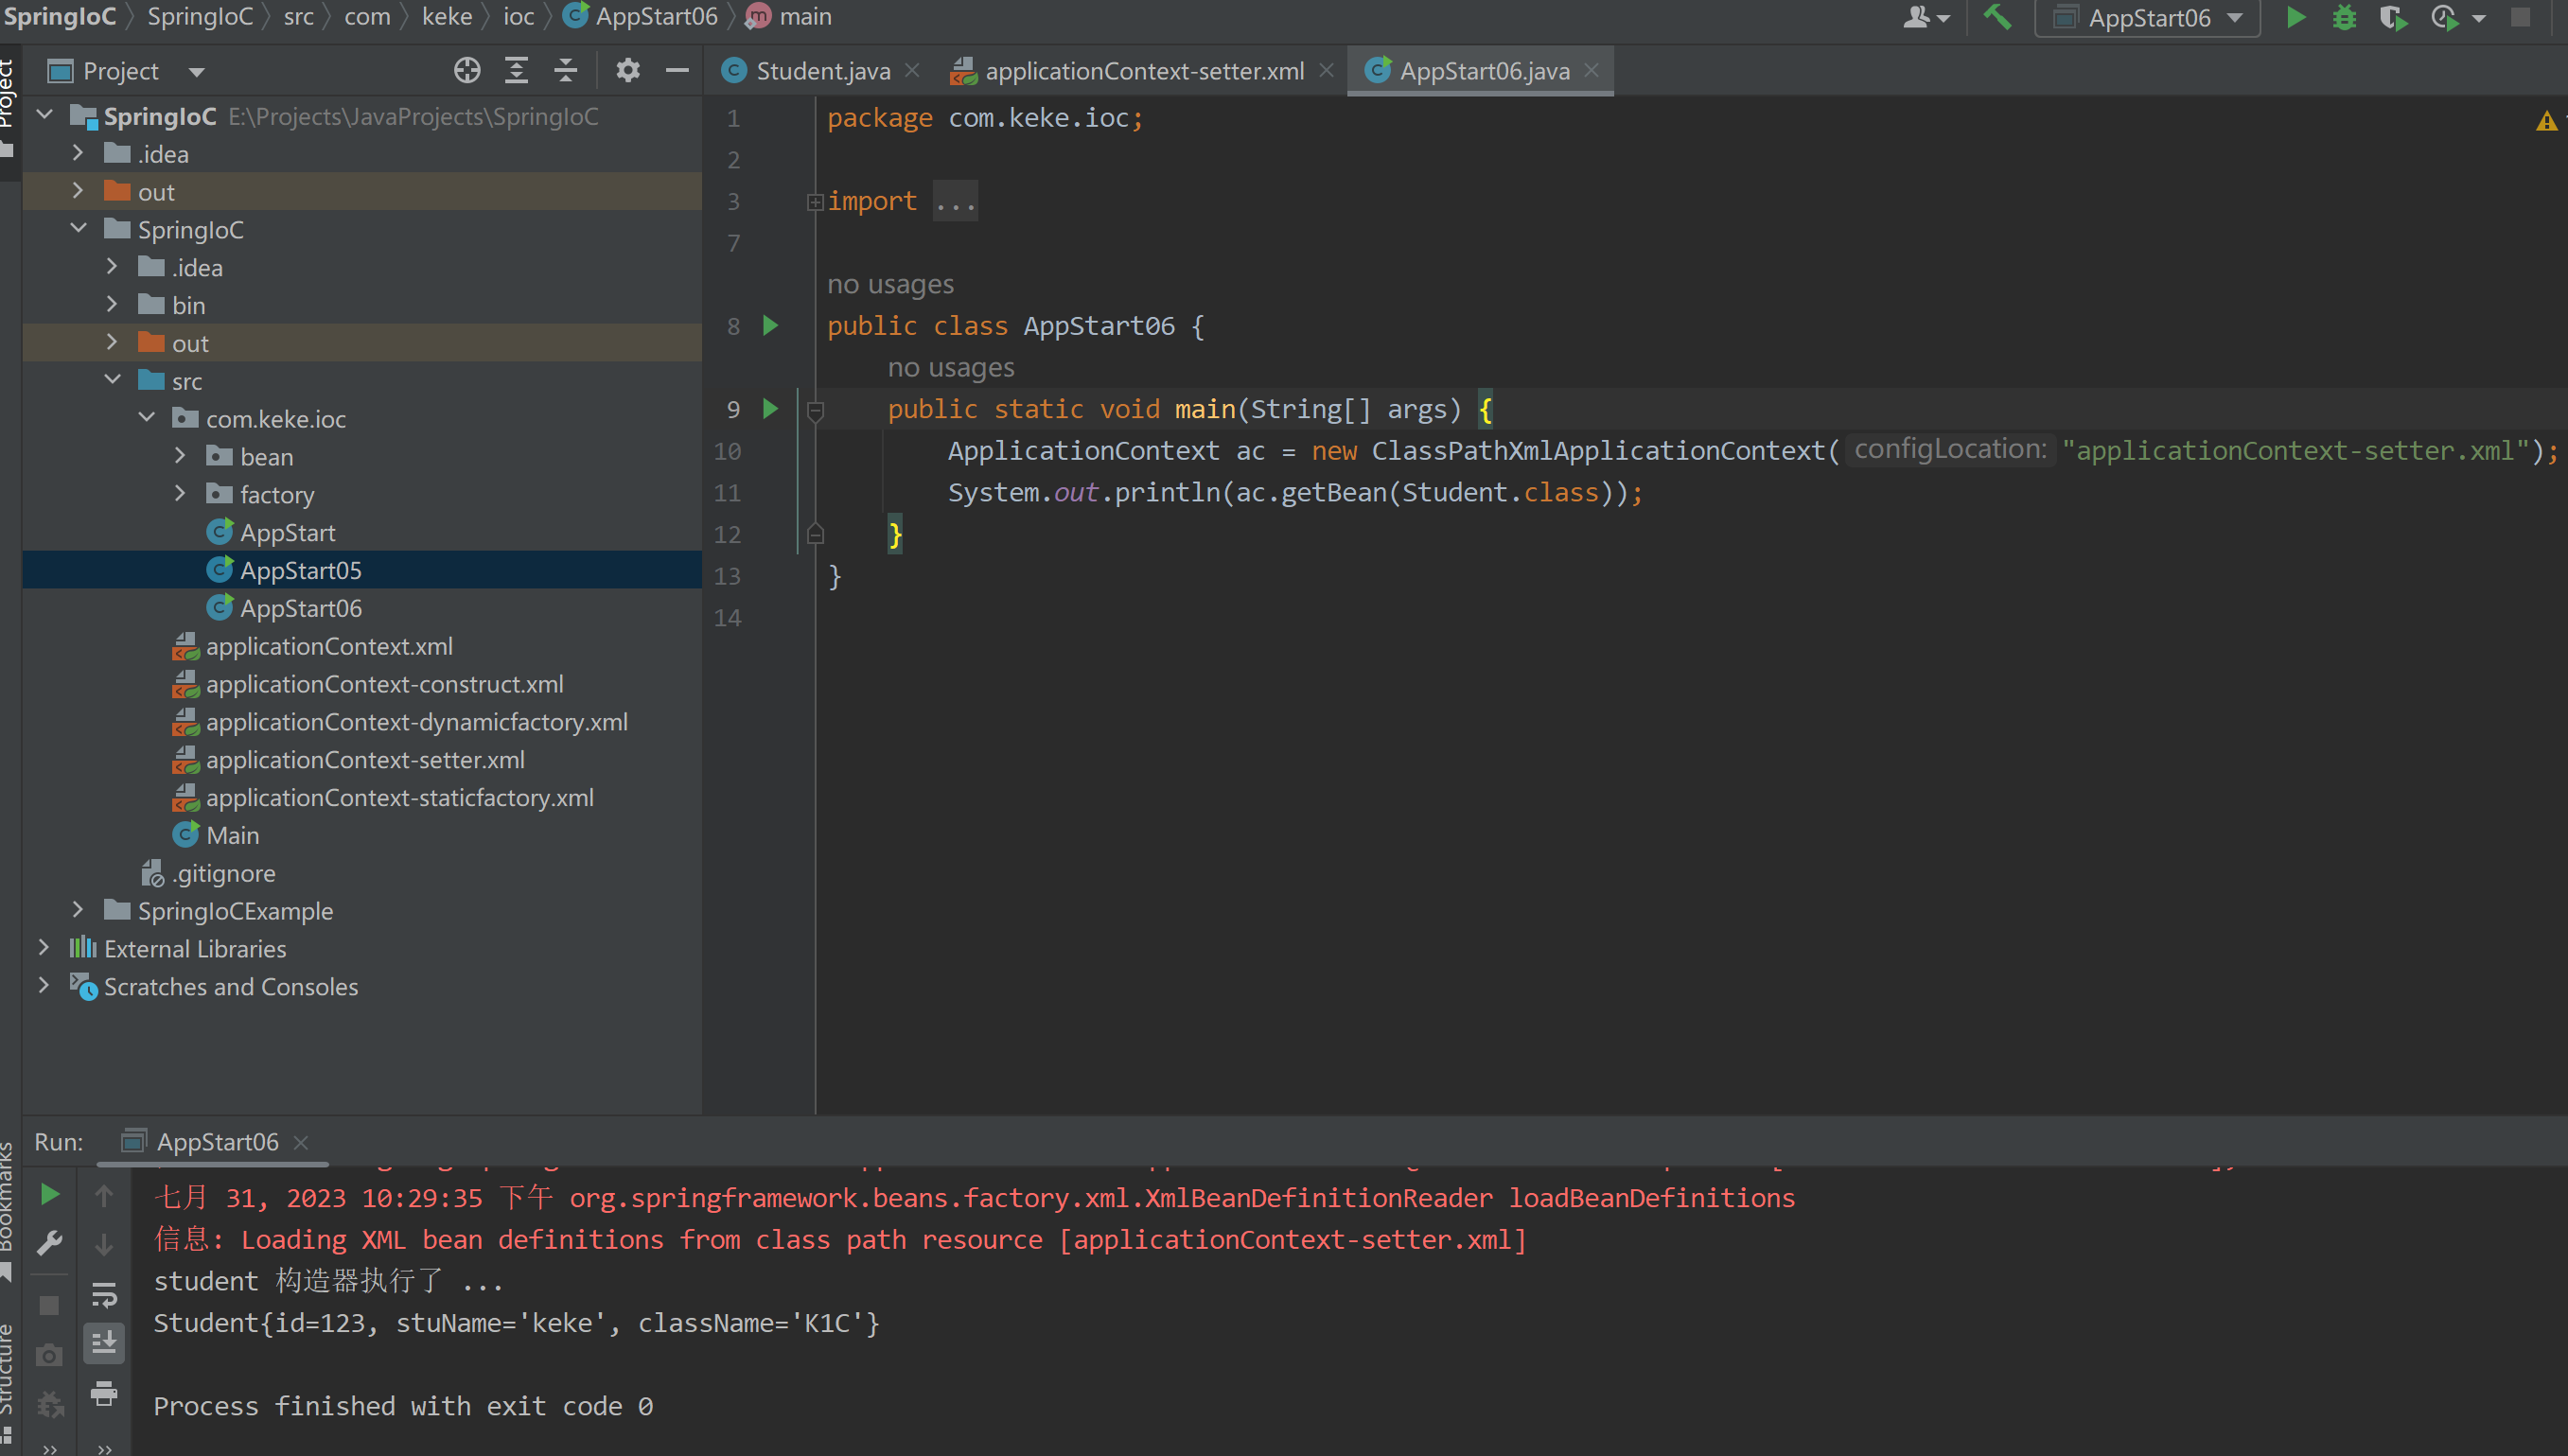2568x1456 pixels.
Task: Toggle soft-wrap in Run console
Action: [104, 1294]
